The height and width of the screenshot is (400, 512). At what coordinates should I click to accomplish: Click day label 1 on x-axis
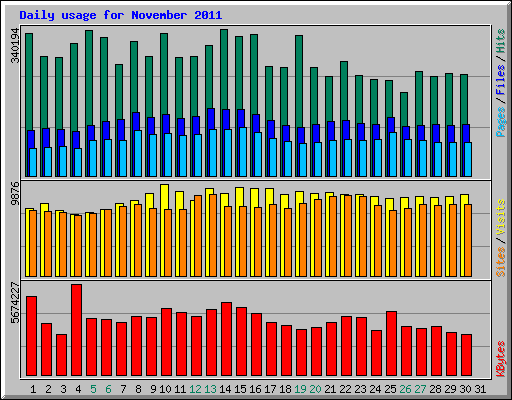click(33, 389)
